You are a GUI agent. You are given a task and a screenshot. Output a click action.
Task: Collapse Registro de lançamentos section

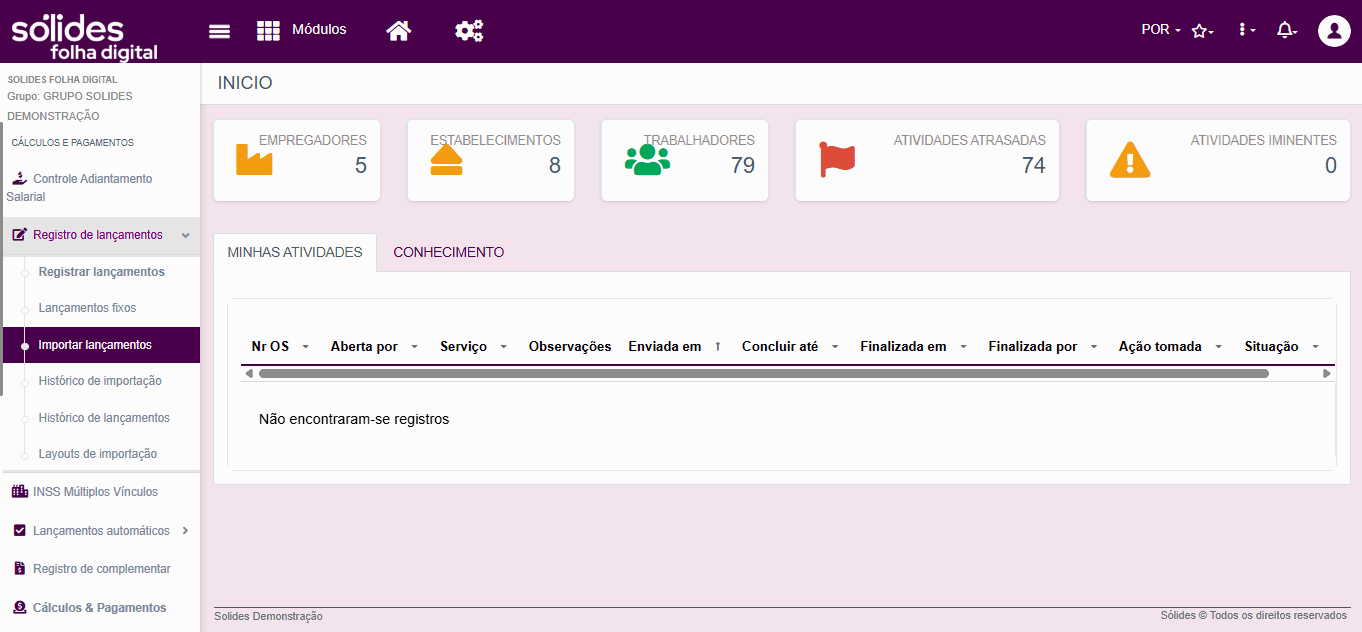click(x=185, y=235)
